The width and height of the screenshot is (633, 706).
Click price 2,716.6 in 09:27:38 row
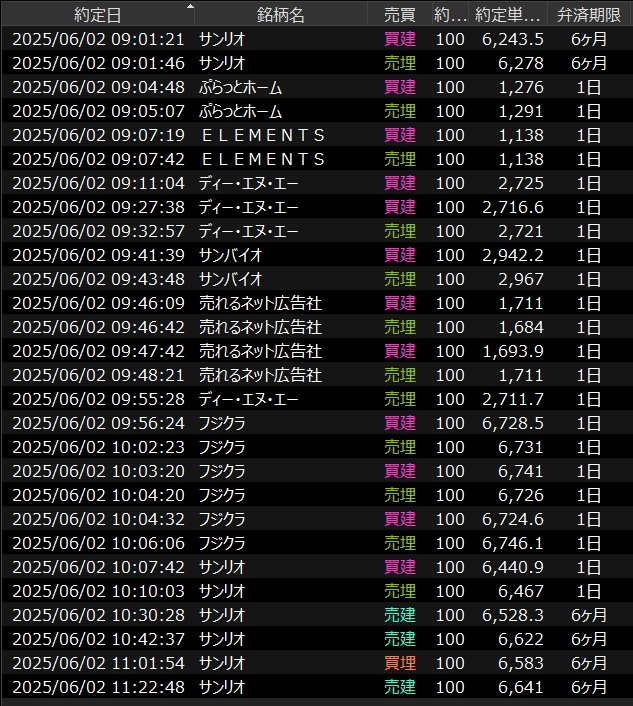coord(513,207)
